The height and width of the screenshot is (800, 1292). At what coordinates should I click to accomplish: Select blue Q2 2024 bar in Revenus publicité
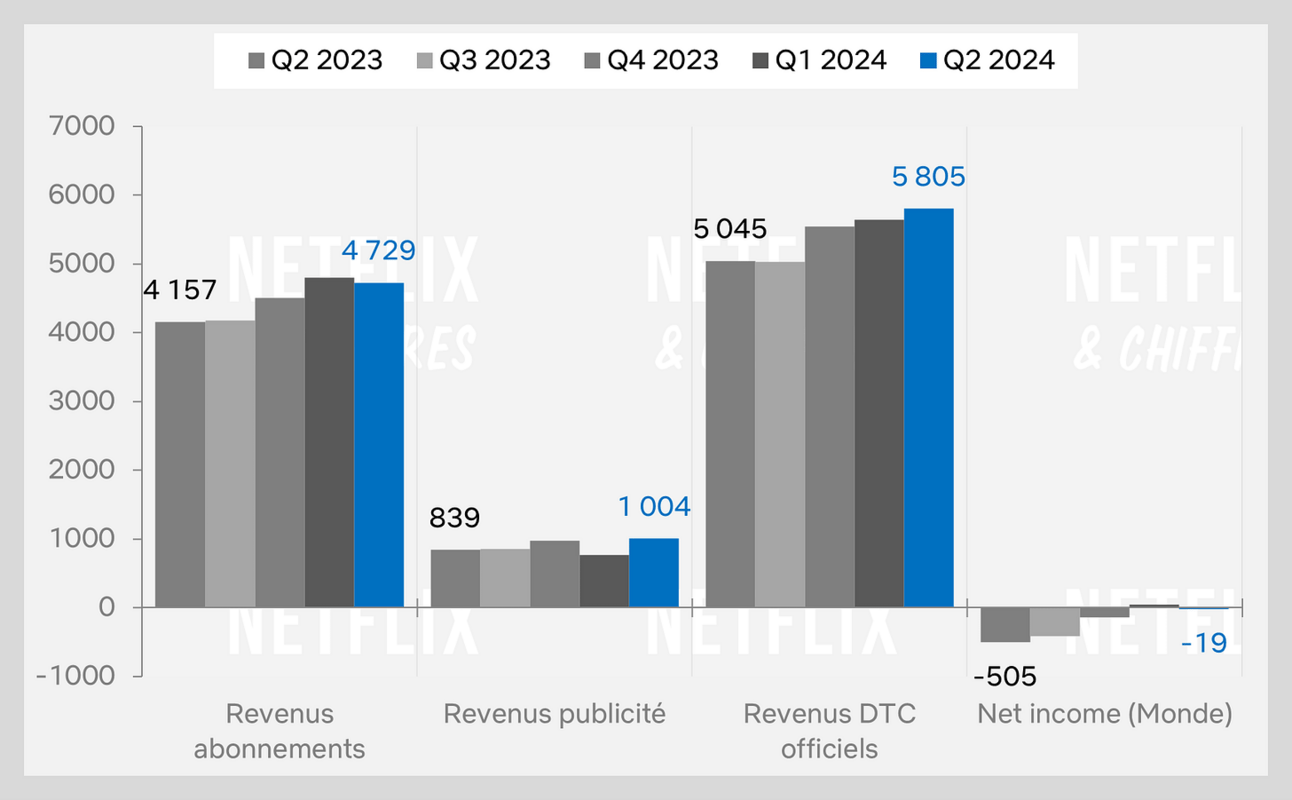654,573
